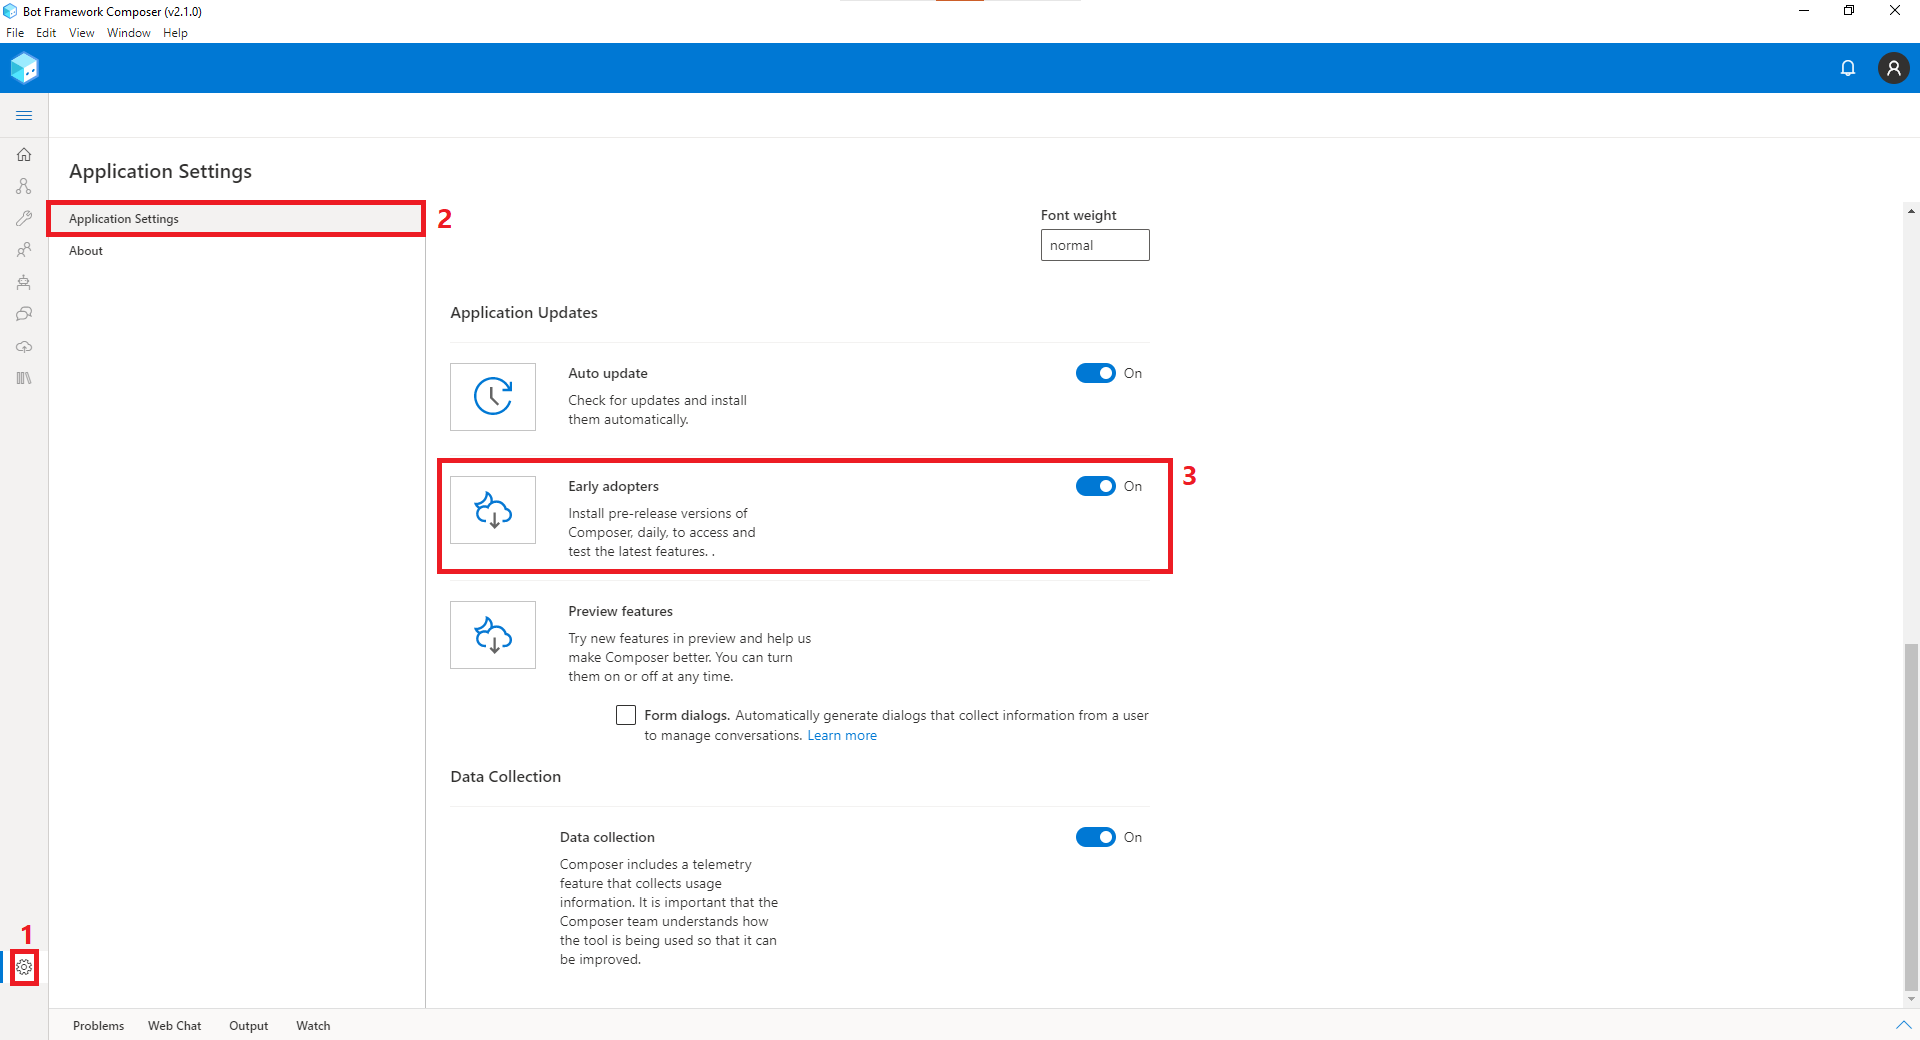Click the settings gear icon in sidebar
Screen dimensions: 1920x1040
(24, 967)
